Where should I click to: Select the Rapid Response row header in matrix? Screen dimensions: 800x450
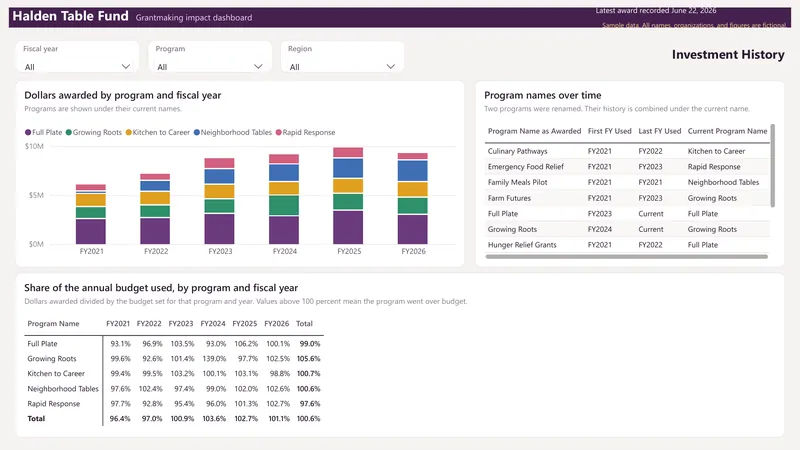pyautogui.click(x=54, y=404)
